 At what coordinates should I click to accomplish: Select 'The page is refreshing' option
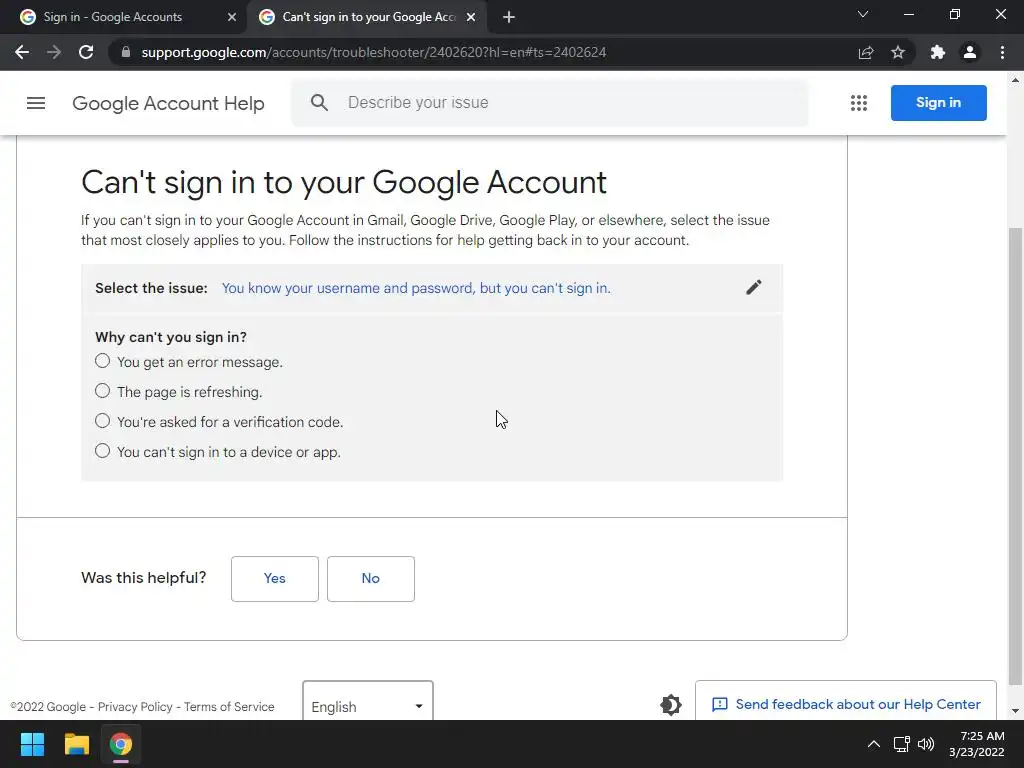103,391
